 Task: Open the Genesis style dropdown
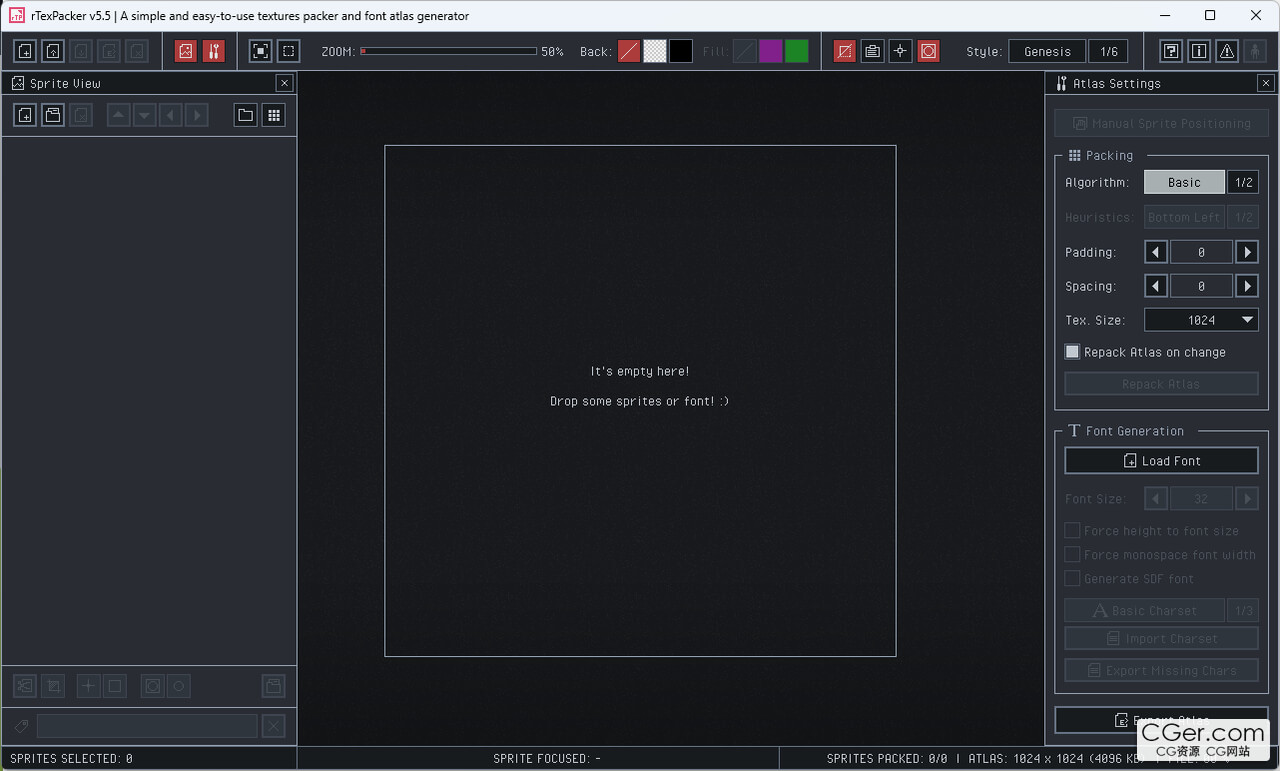[1047, 51]
